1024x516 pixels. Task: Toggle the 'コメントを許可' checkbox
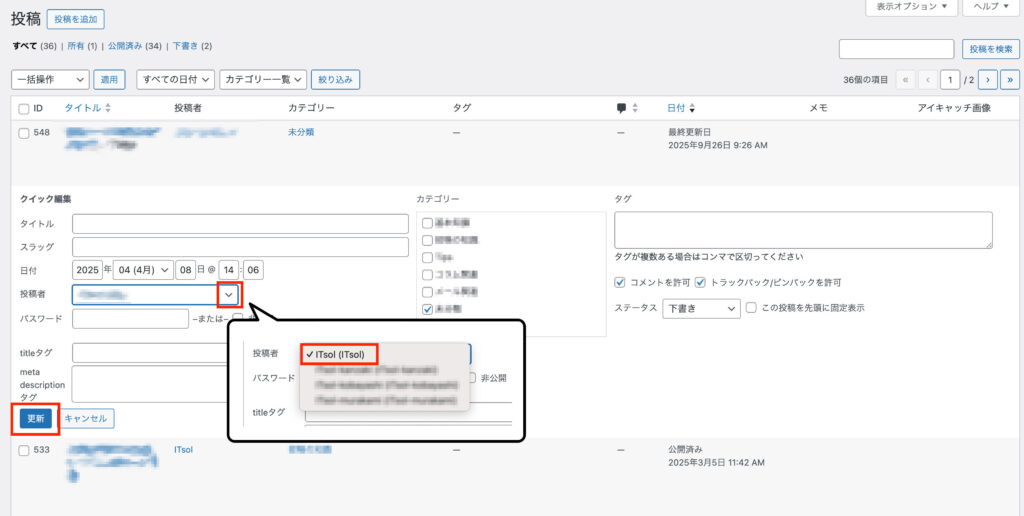621,282
